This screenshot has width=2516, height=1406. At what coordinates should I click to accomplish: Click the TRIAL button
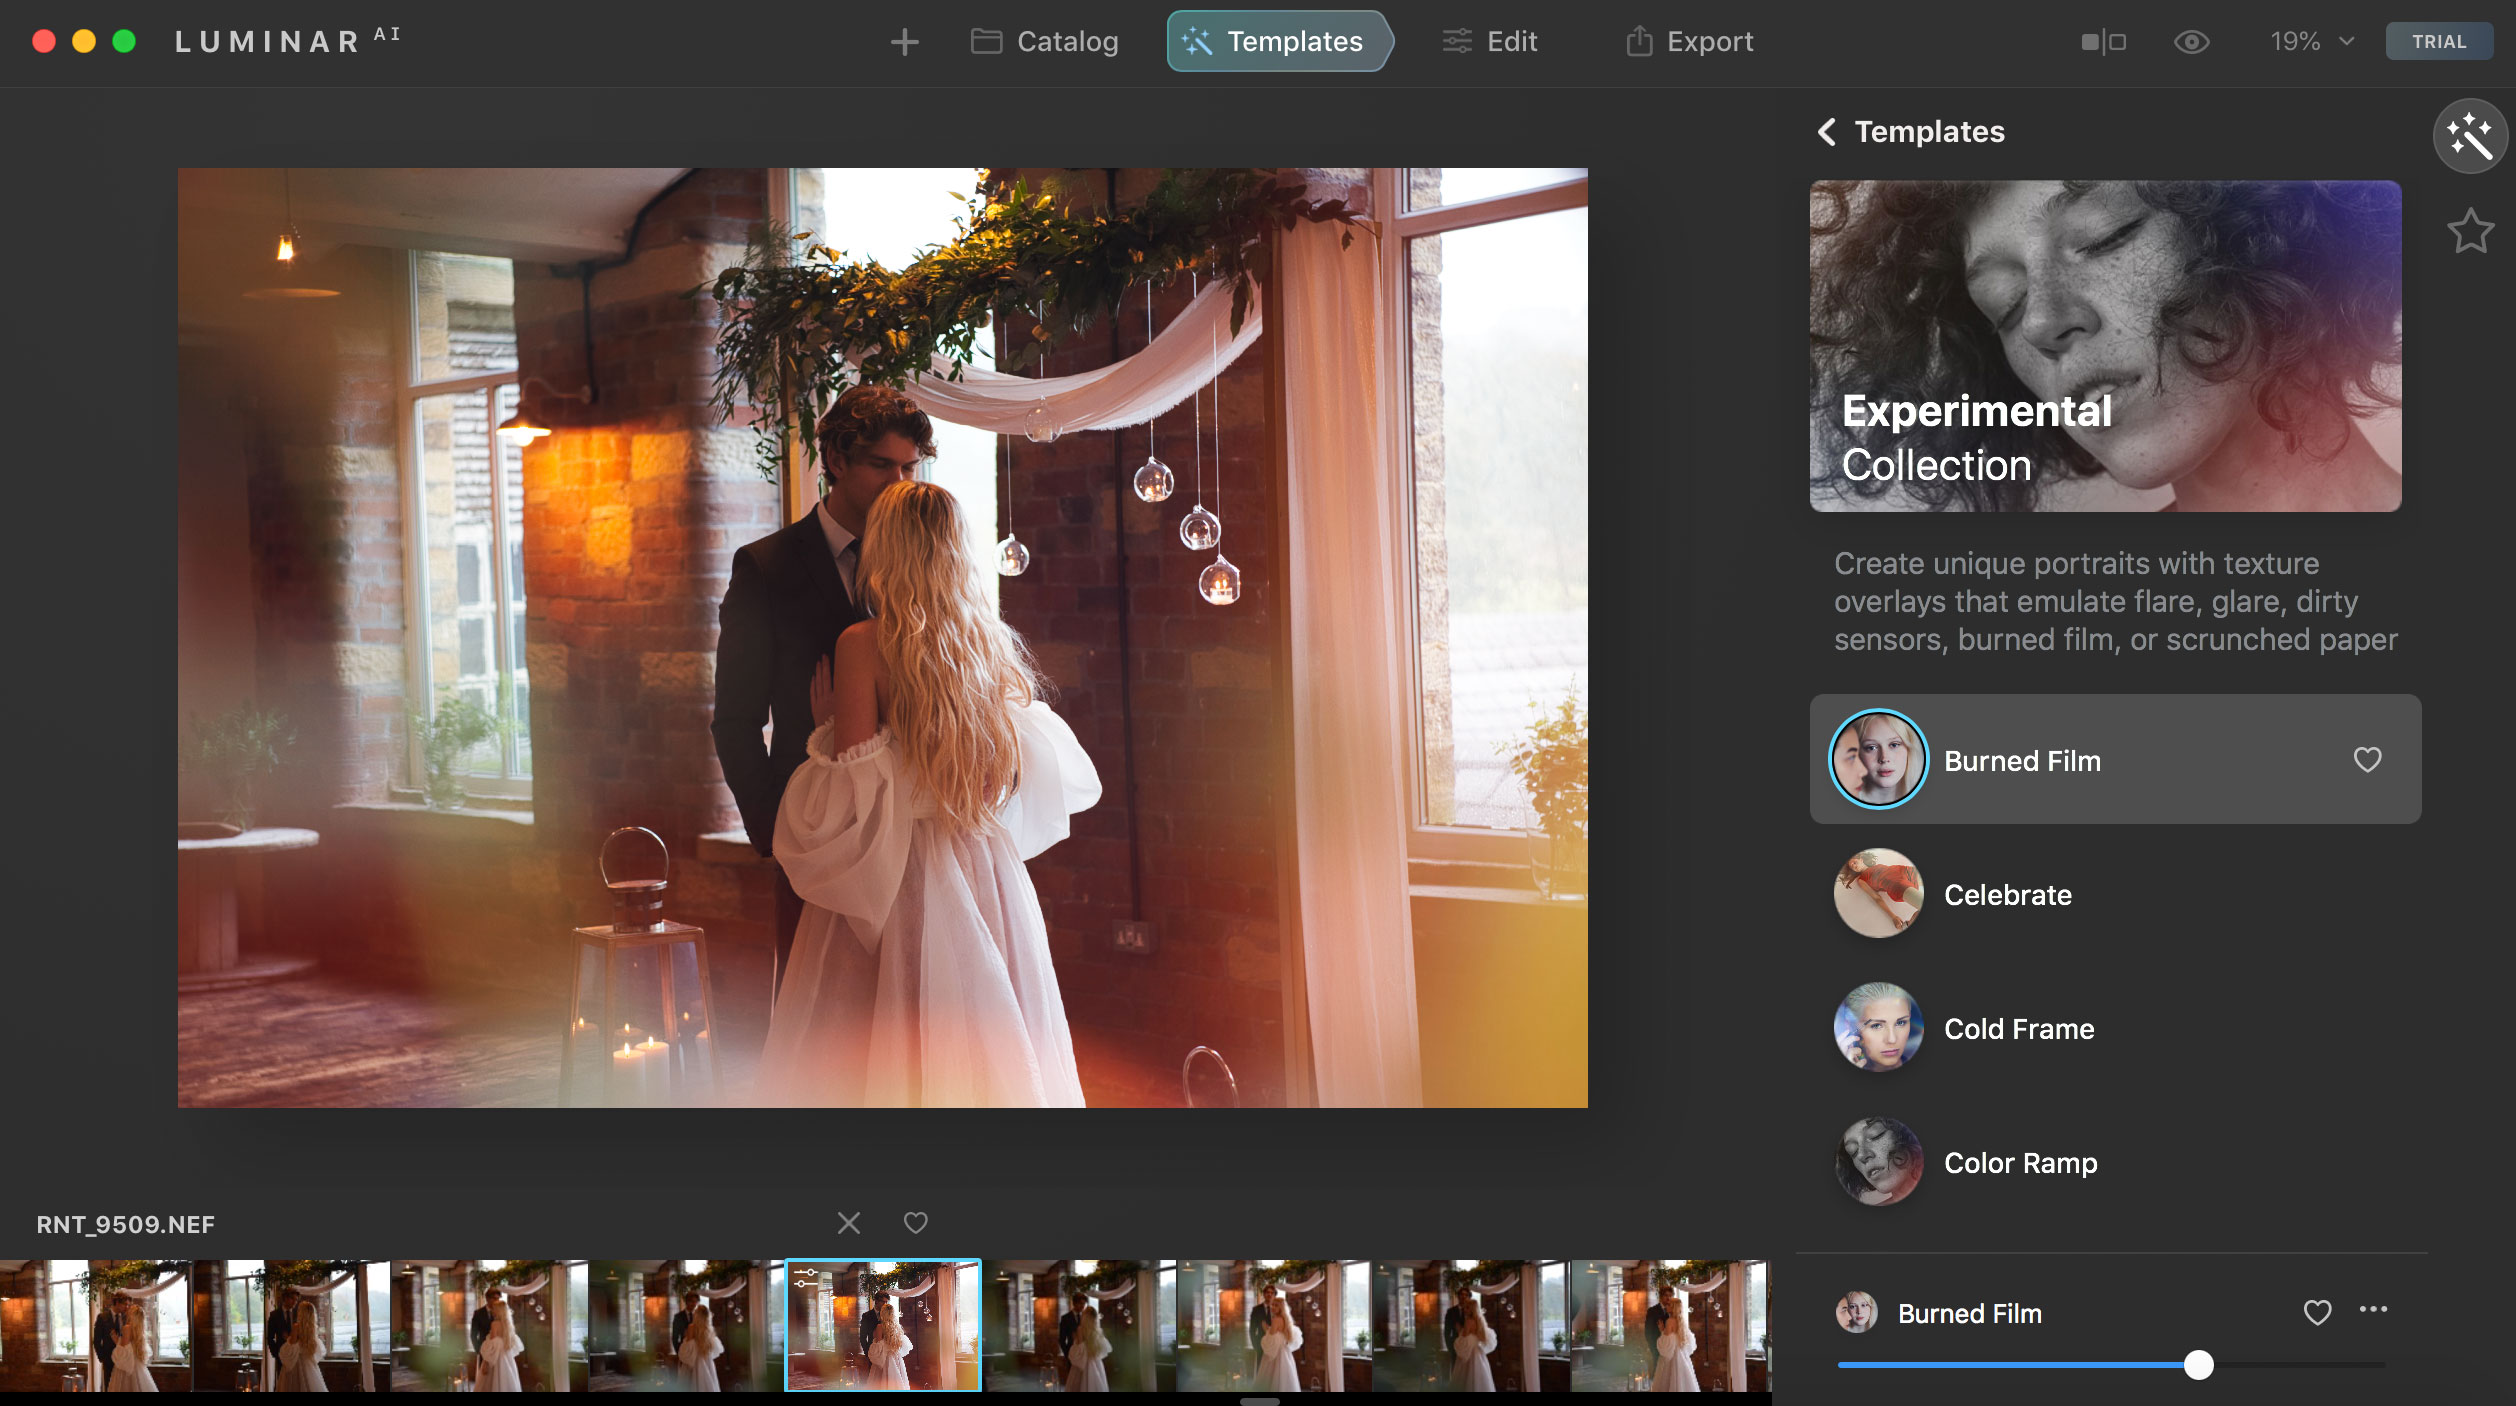[x=2438, y=42]
